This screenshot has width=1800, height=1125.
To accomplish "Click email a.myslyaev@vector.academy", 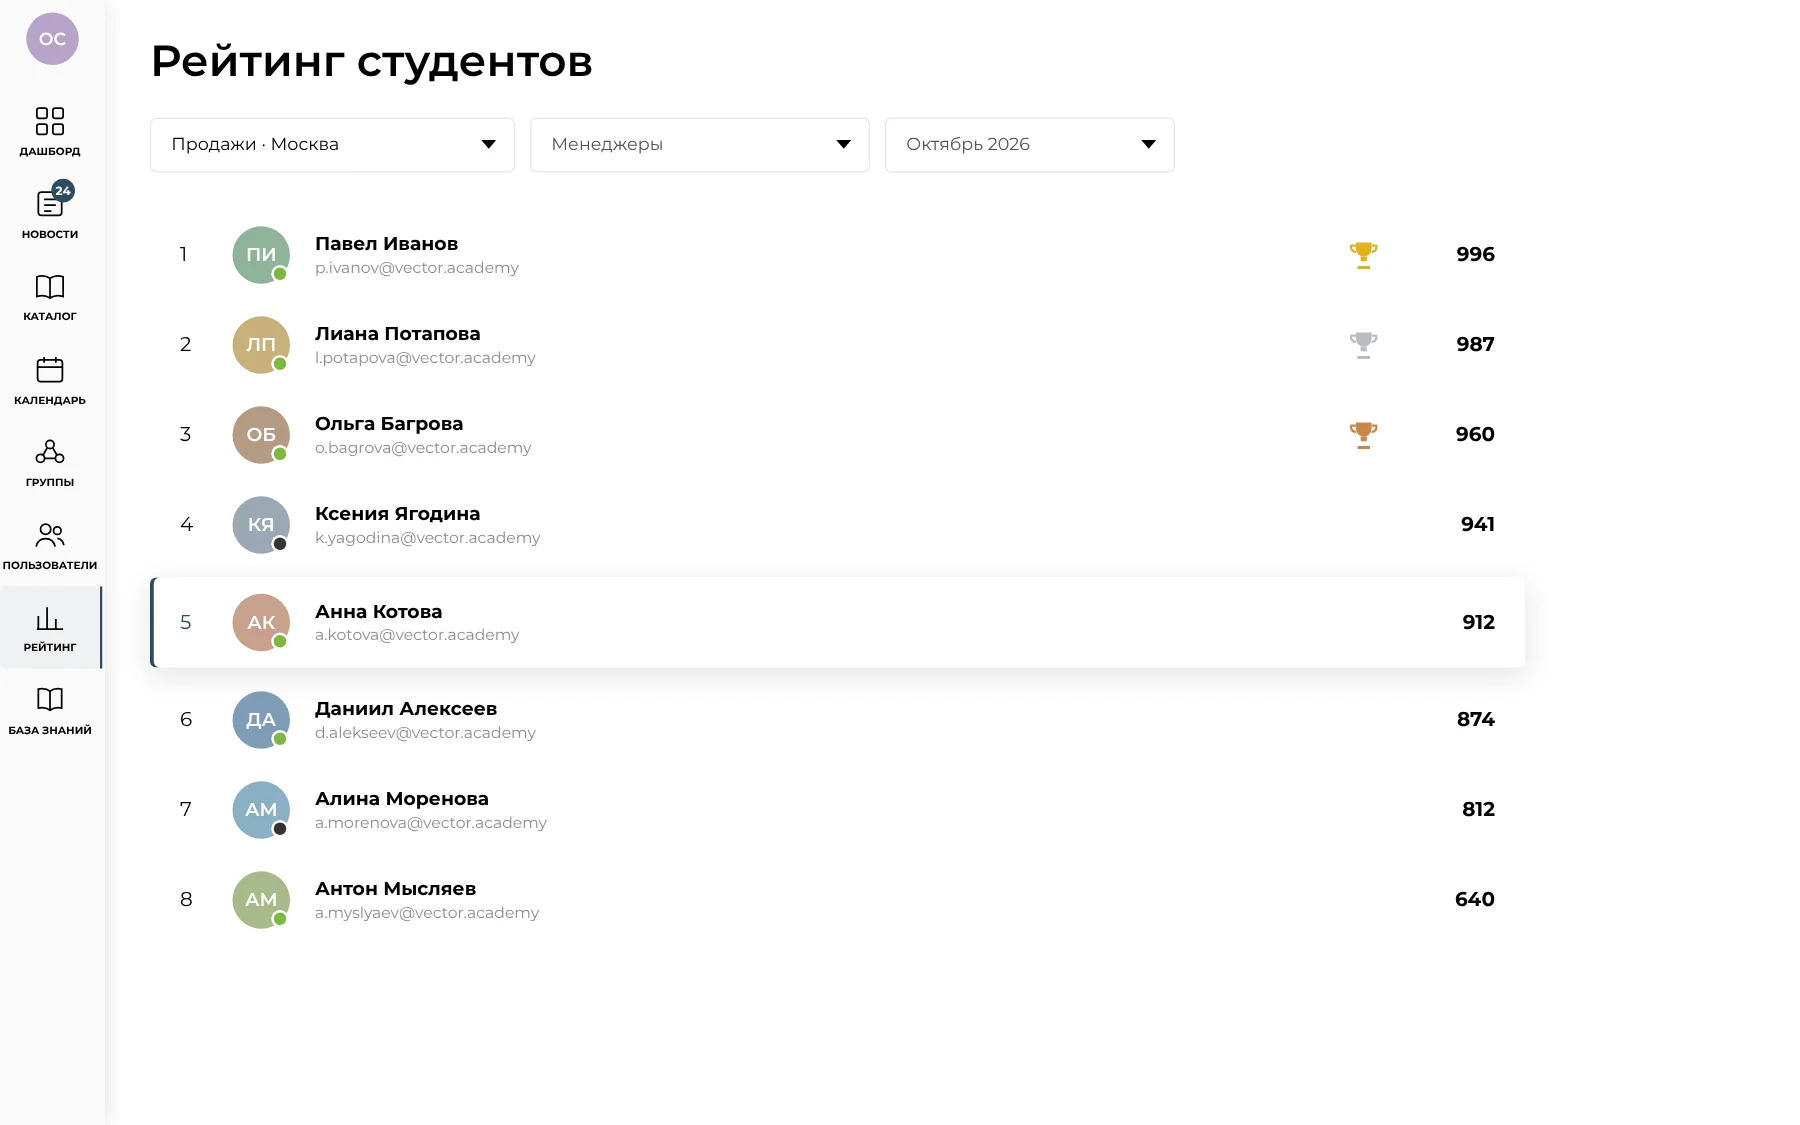I will tap(427, 913).
